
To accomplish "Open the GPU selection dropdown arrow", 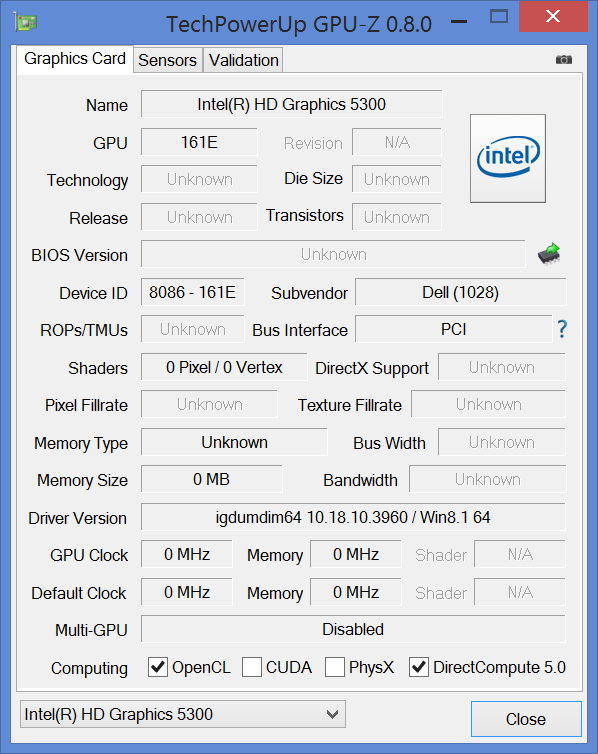I will [x=332, y=714].
